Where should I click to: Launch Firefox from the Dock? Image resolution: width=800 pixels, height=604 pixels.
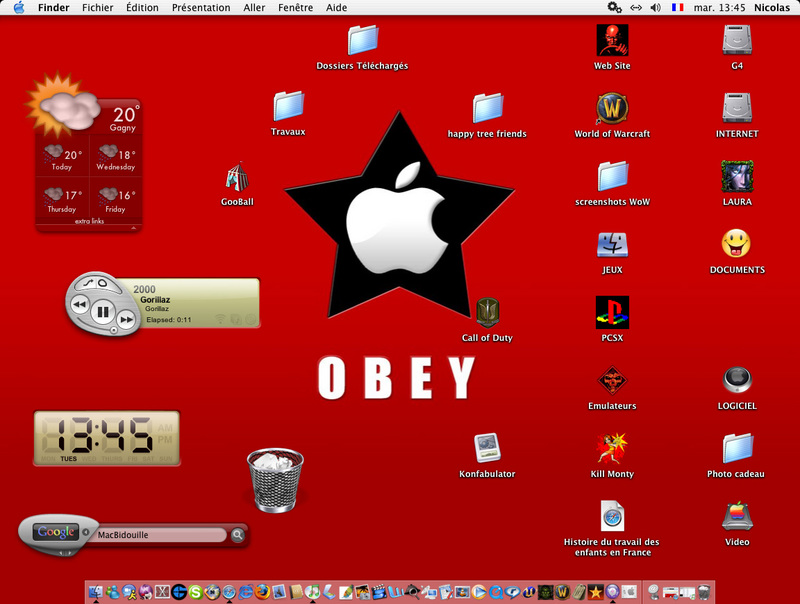(262, 592)
